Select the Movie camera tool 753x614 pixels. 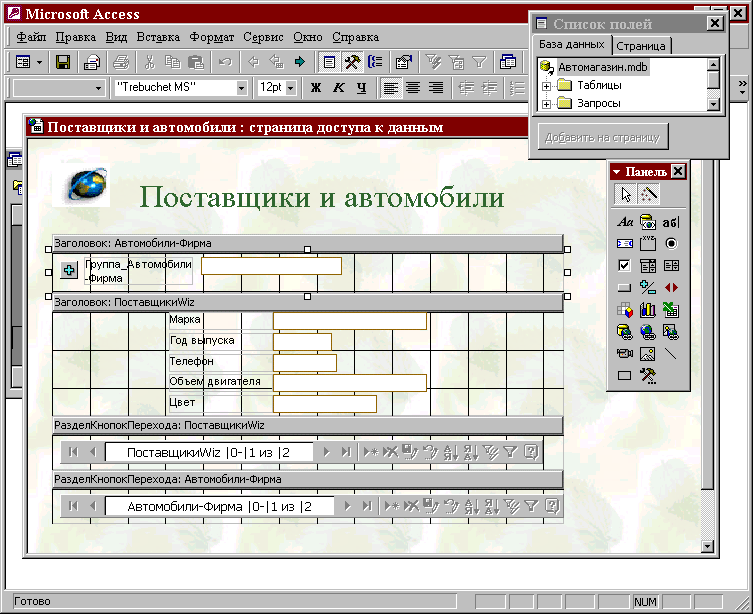pyautogui.click(x=624, y=354)
